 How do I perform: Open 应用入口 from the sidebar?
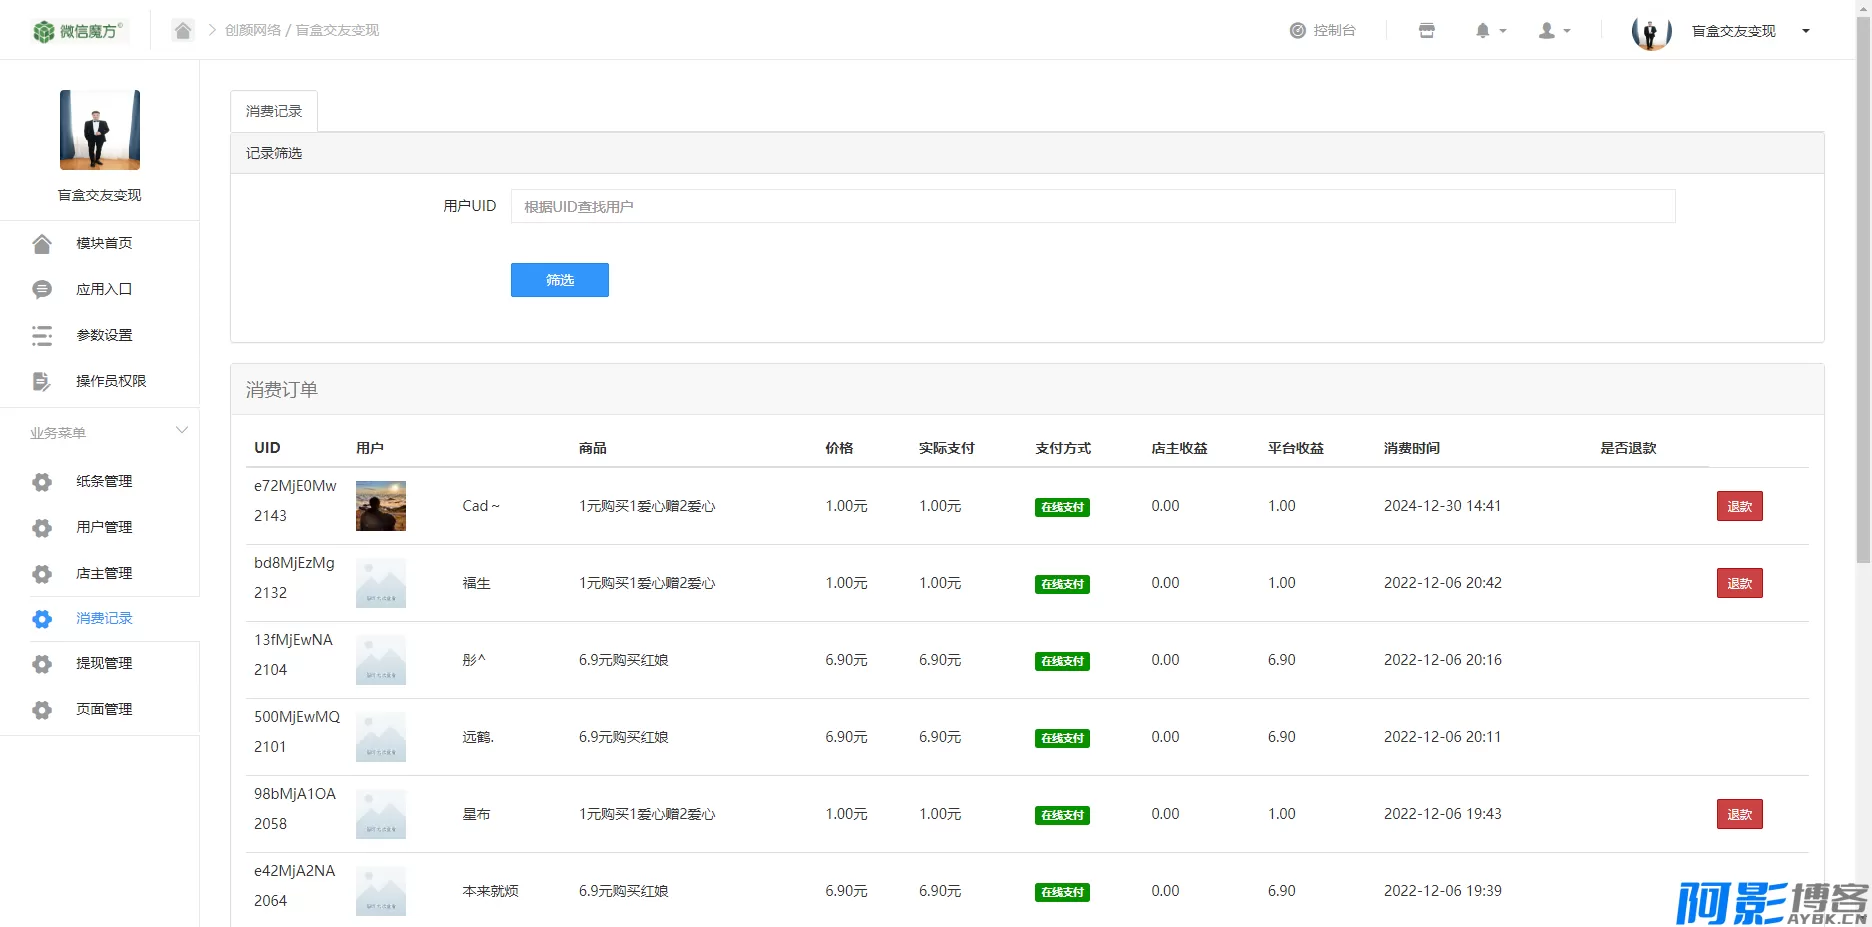coord(104,289)
